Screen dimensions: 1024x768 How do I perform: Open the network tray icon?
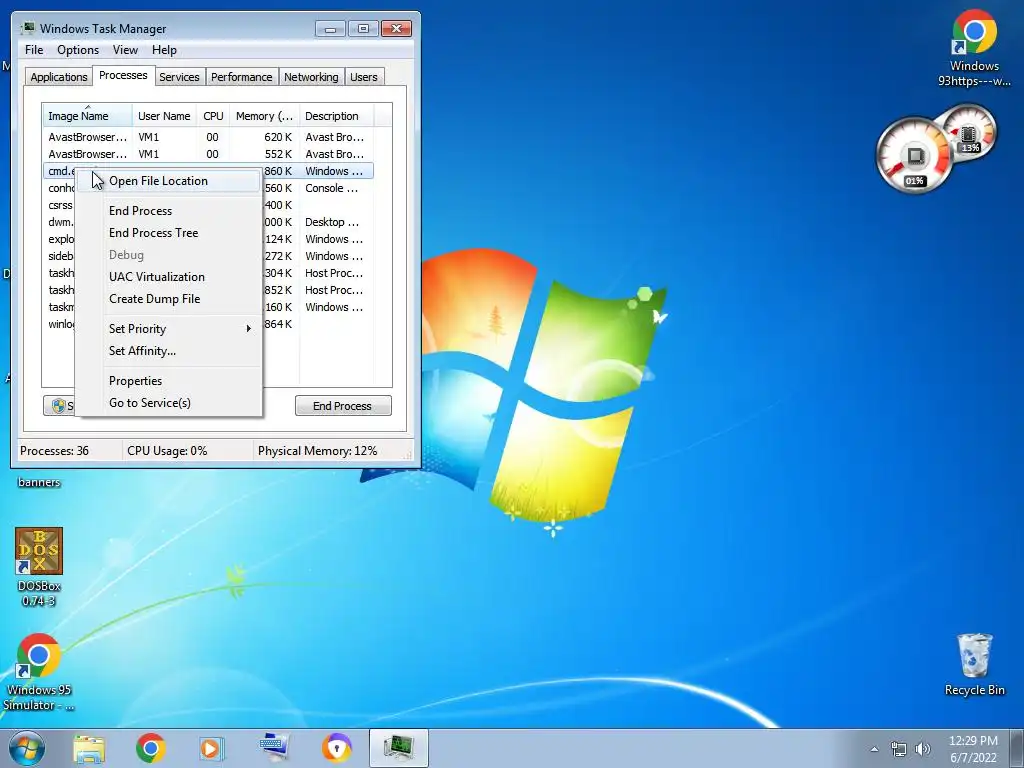tap(899, 749)
